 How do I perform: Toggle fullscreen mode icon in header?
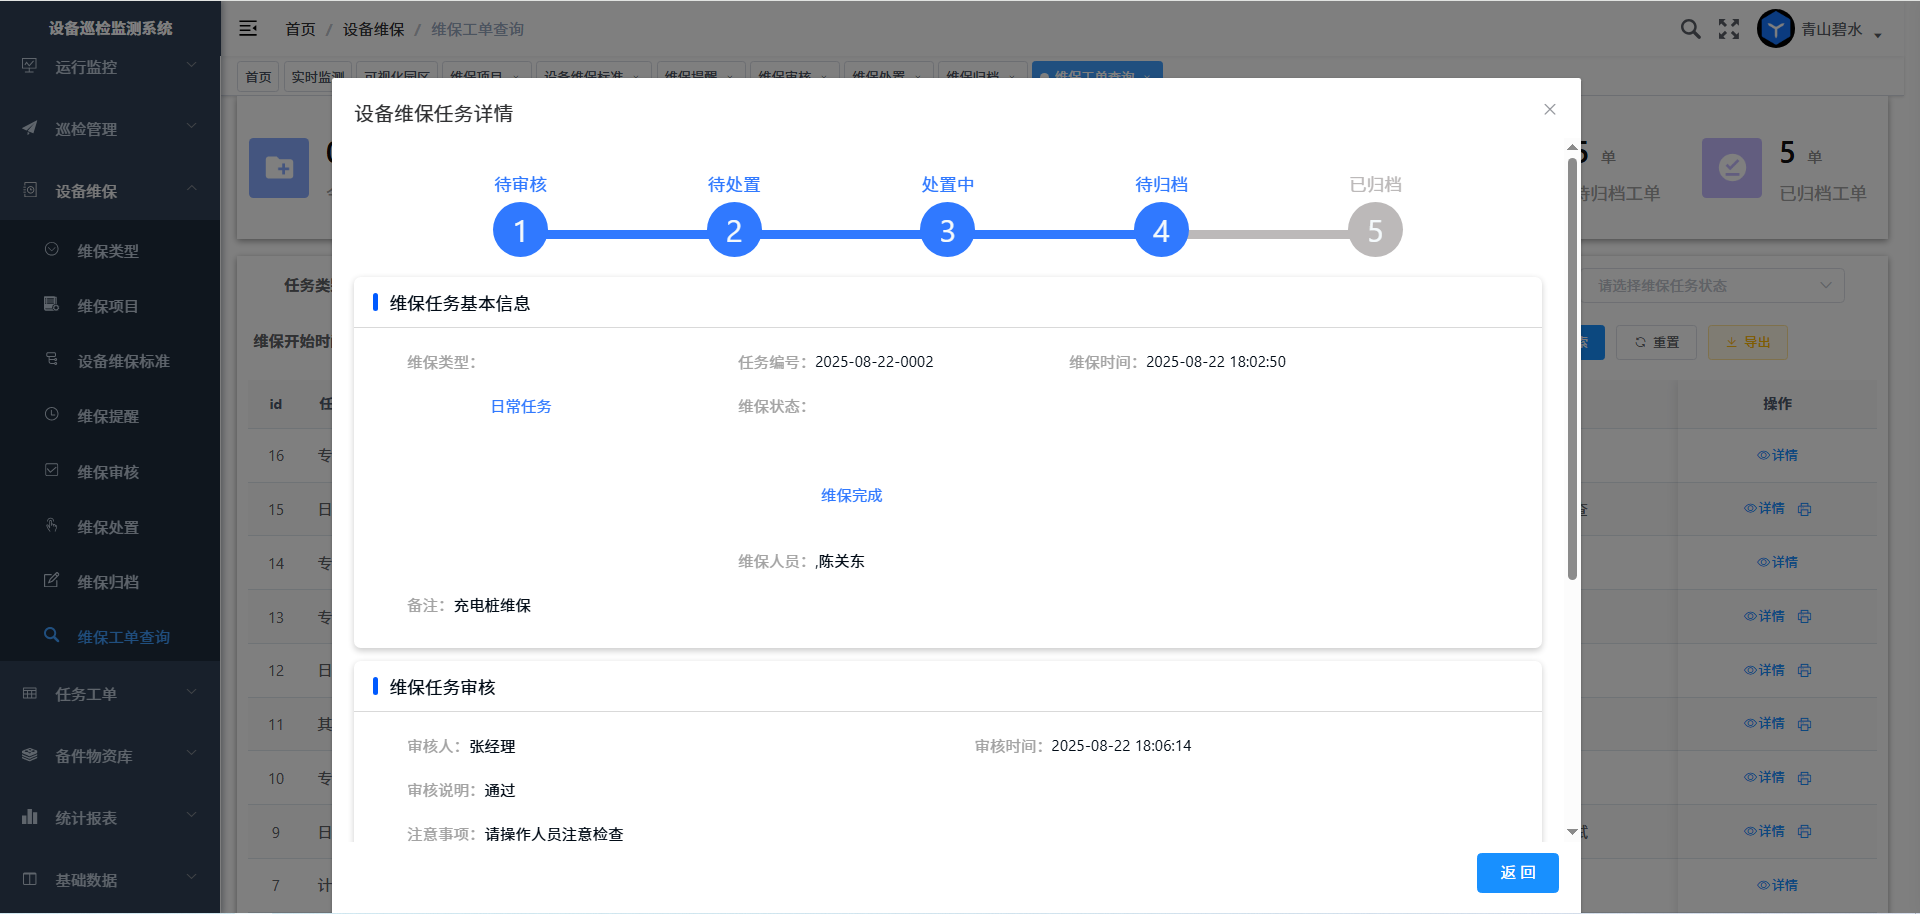click(x=1729, y=29)
